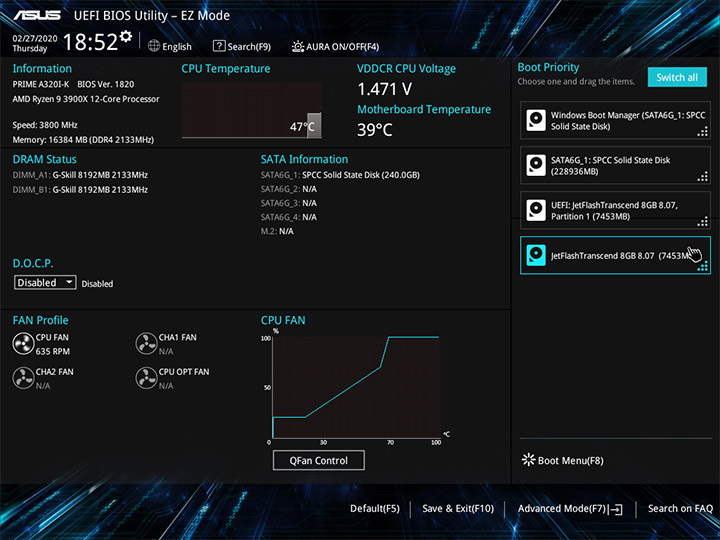Viewport: 720px width, 540px height.
Task: Grab drag handle on highlighted JetFlash entry
Action: 703,267
